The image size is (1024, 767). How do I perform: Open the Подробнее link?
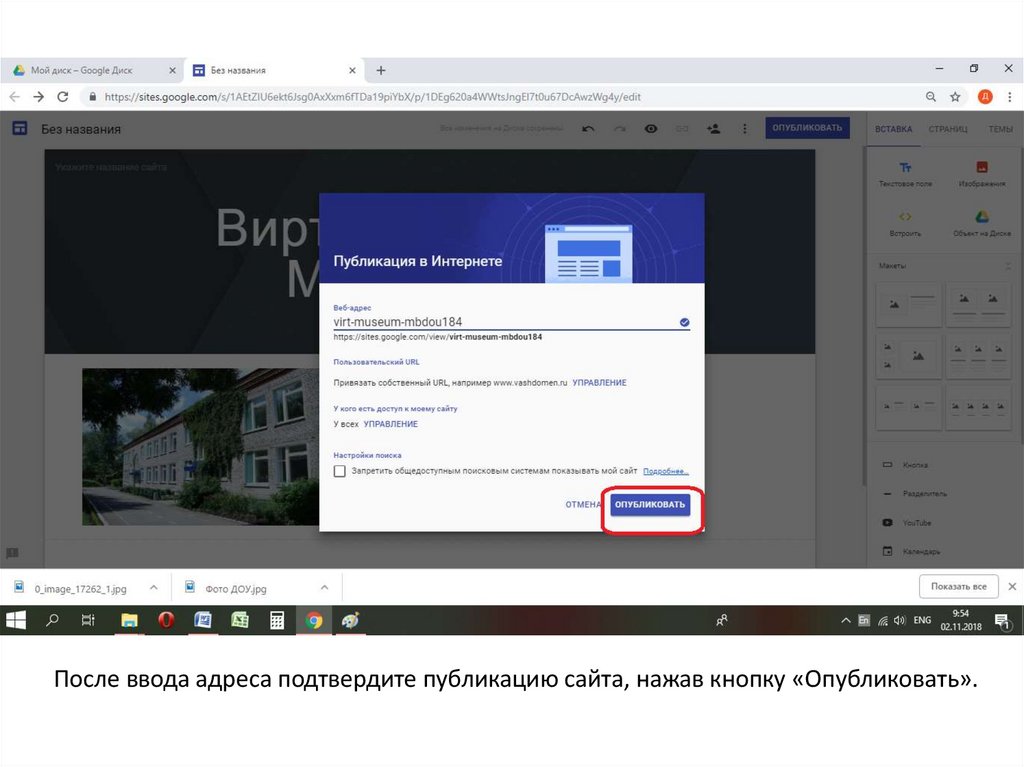click(x=665, y=471)
